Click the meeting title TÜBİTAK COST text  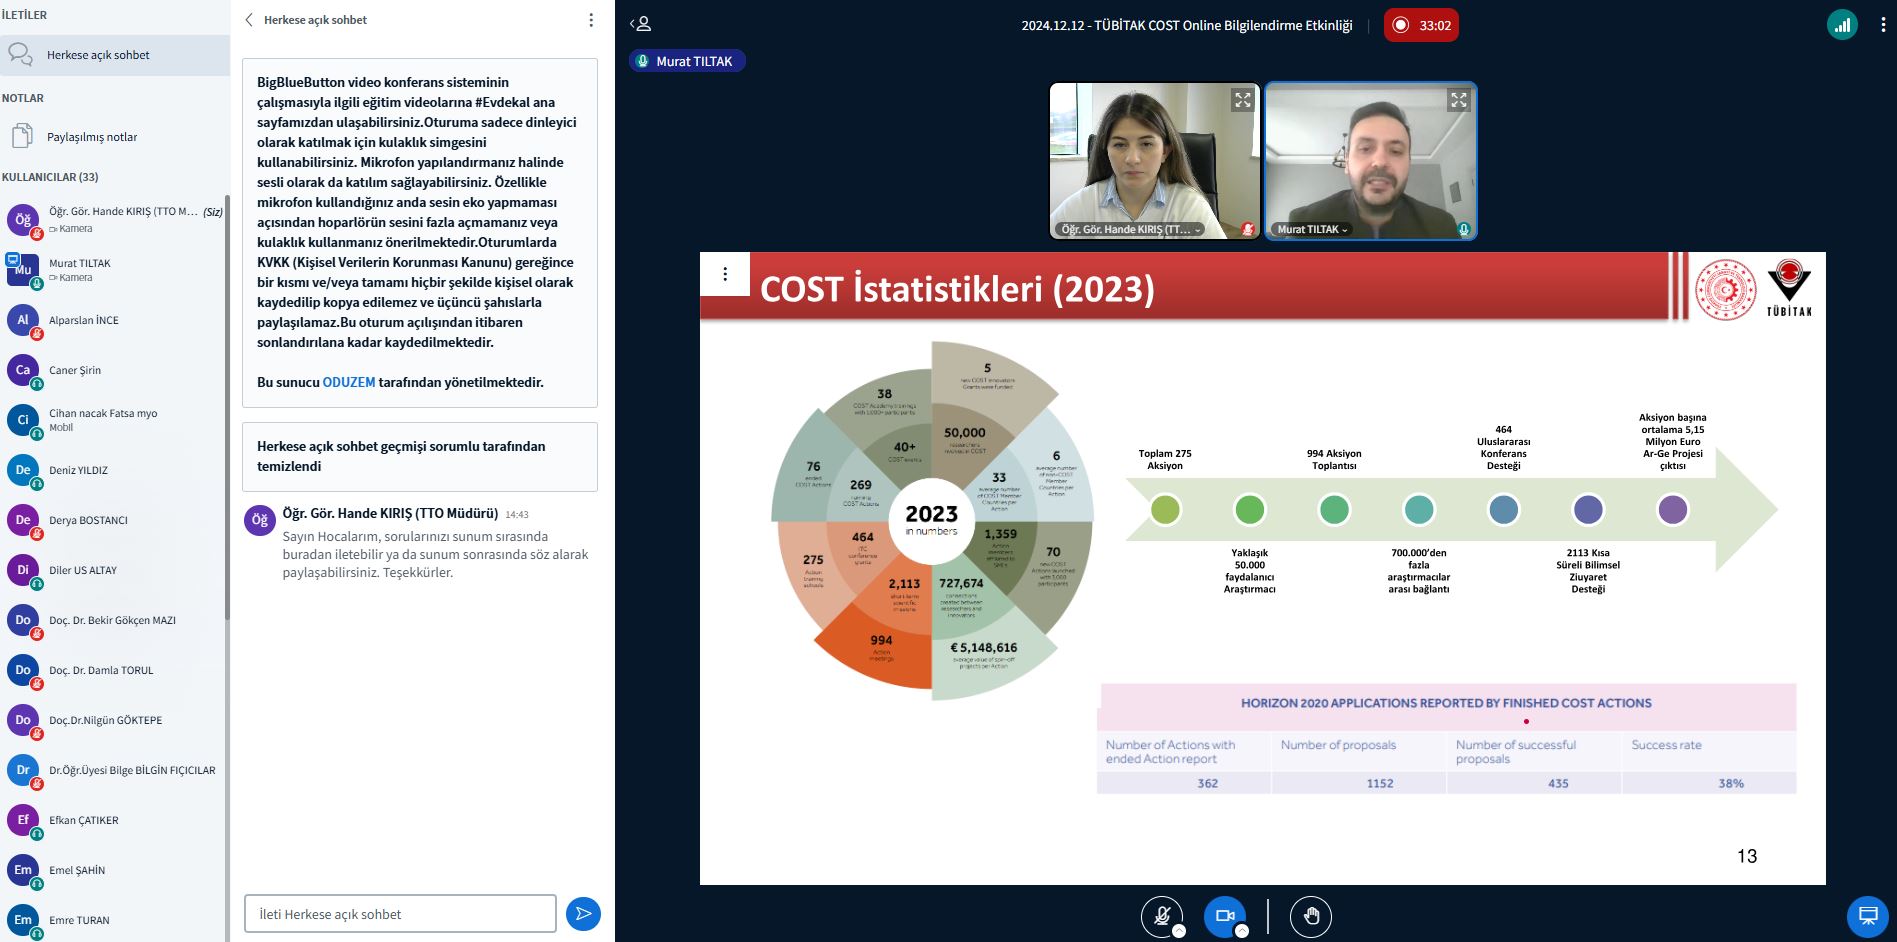[1187, 25]
